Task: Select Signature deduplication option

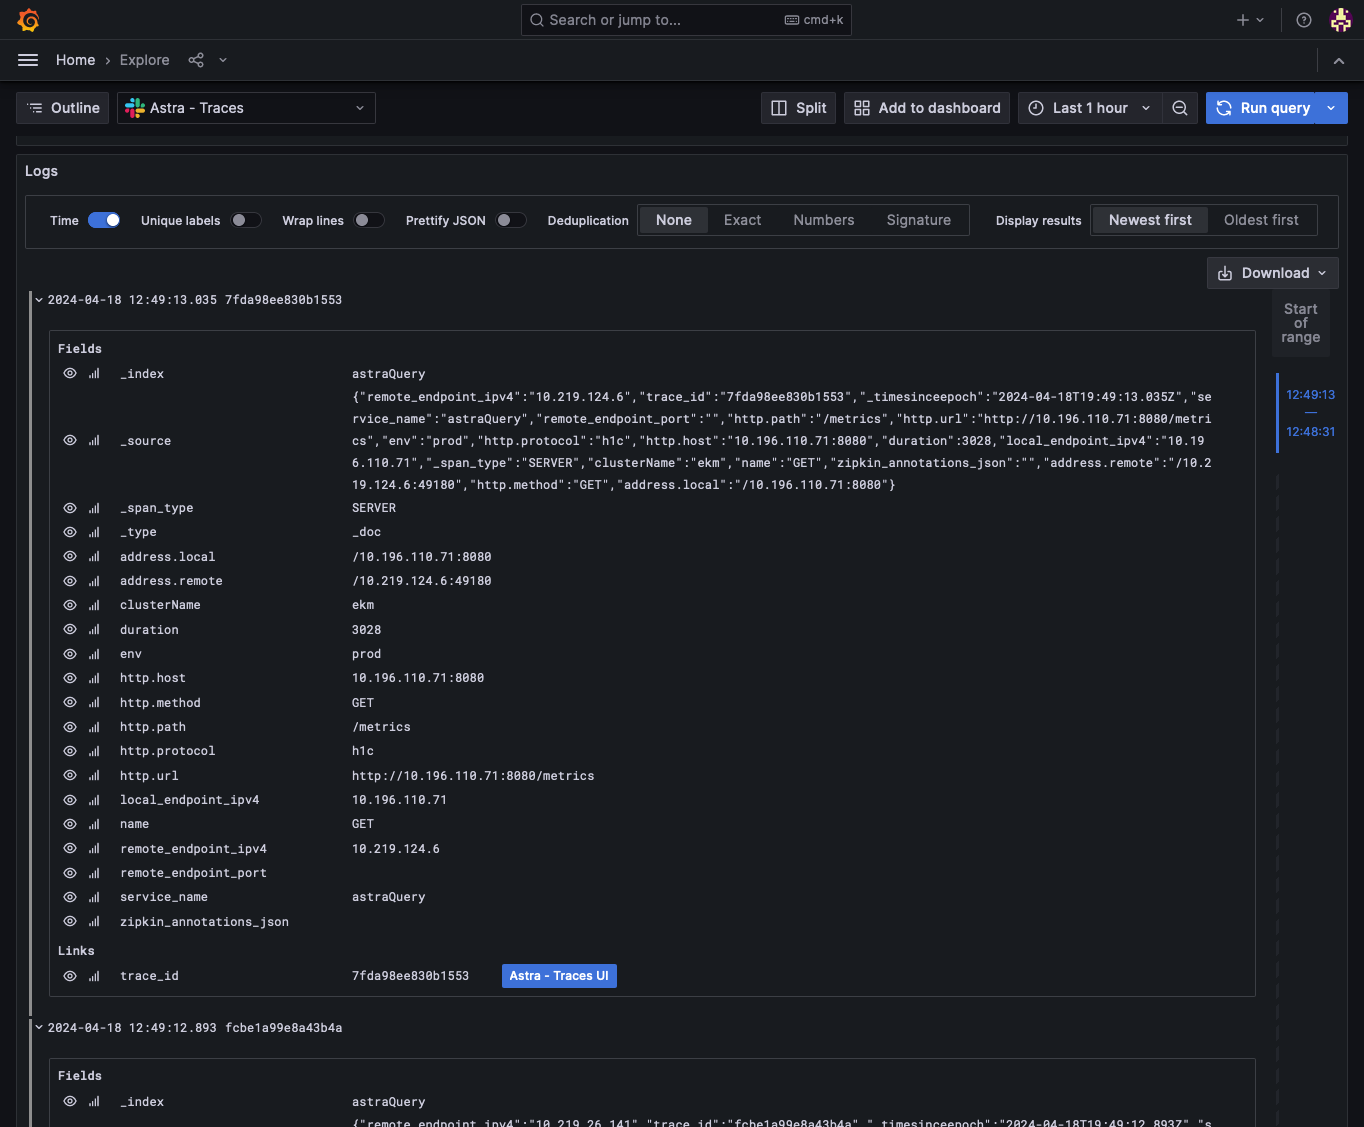Action: (x=918, y=220)
